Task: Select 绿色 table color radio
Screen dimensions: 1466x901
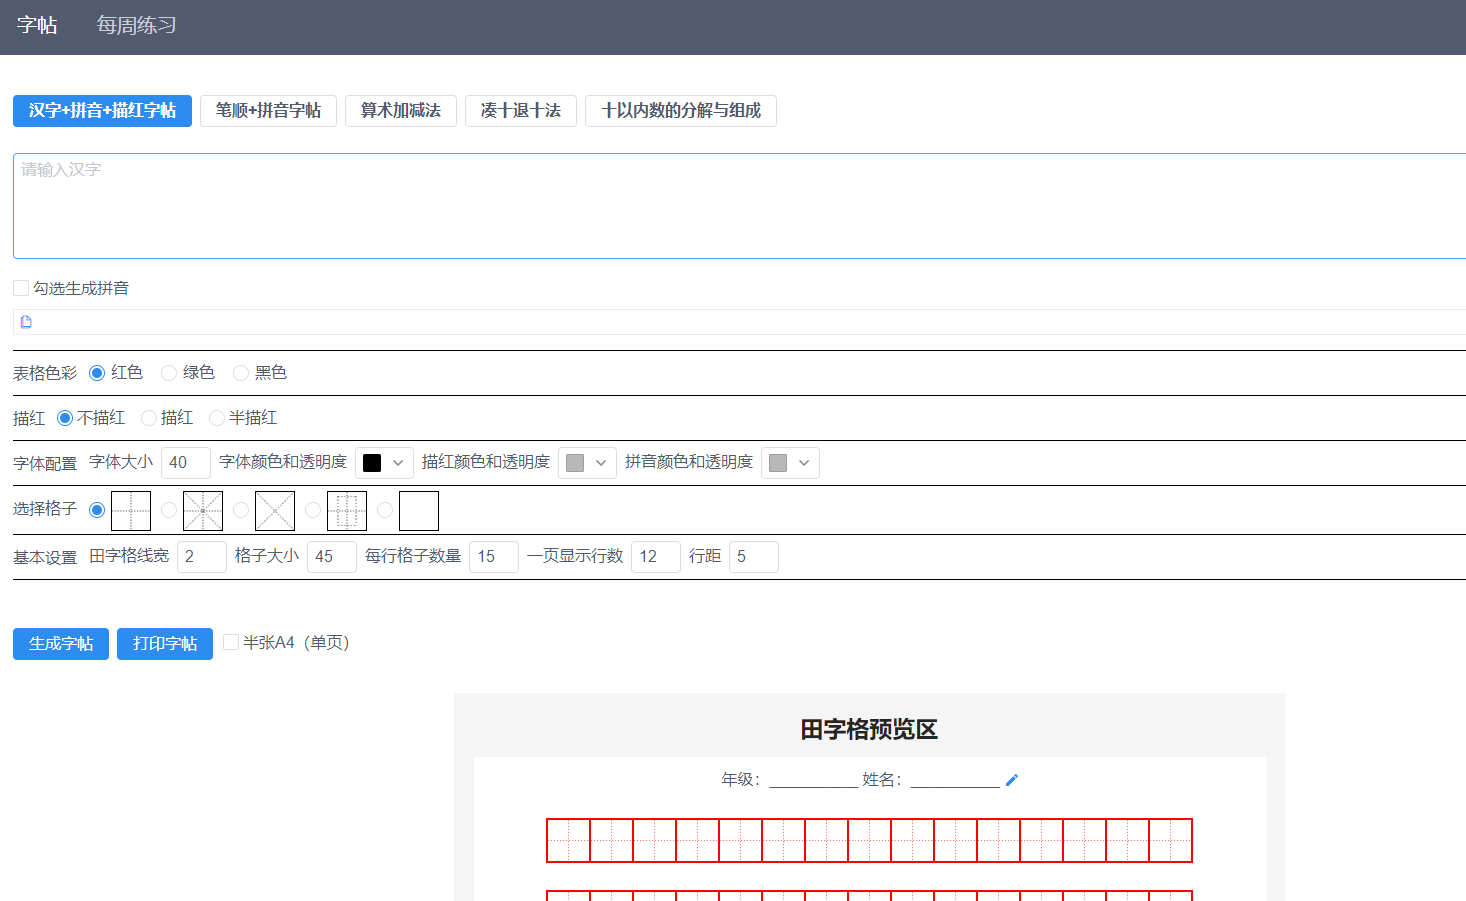Action: click(169, 373)
